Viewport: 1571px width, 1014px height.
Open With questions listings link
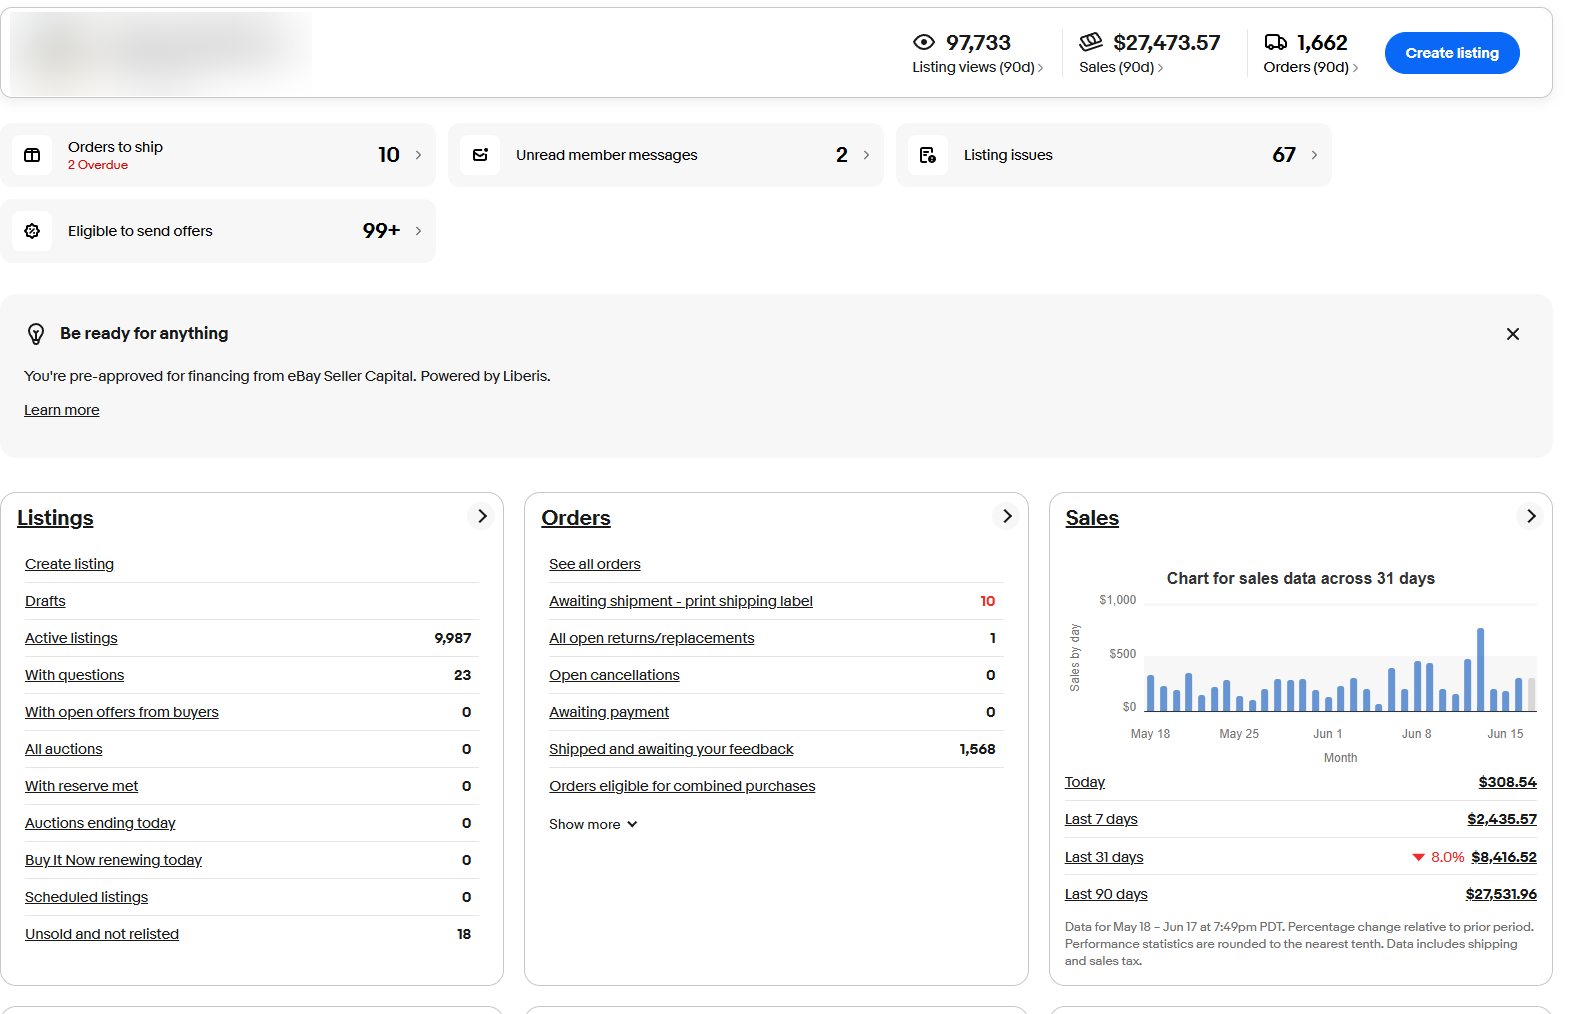point(75,675)
